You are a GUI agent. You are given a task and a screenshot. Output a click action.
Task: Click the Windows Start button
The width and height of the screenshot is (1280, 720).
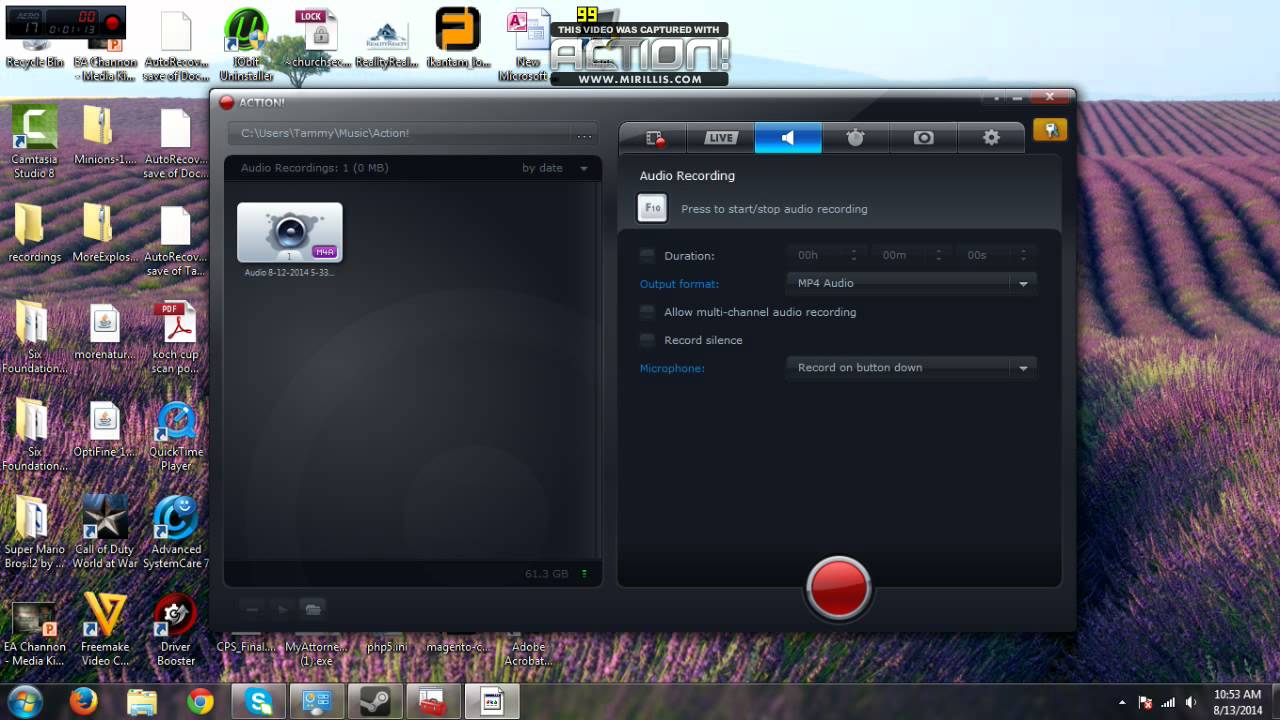coord(25,702)
